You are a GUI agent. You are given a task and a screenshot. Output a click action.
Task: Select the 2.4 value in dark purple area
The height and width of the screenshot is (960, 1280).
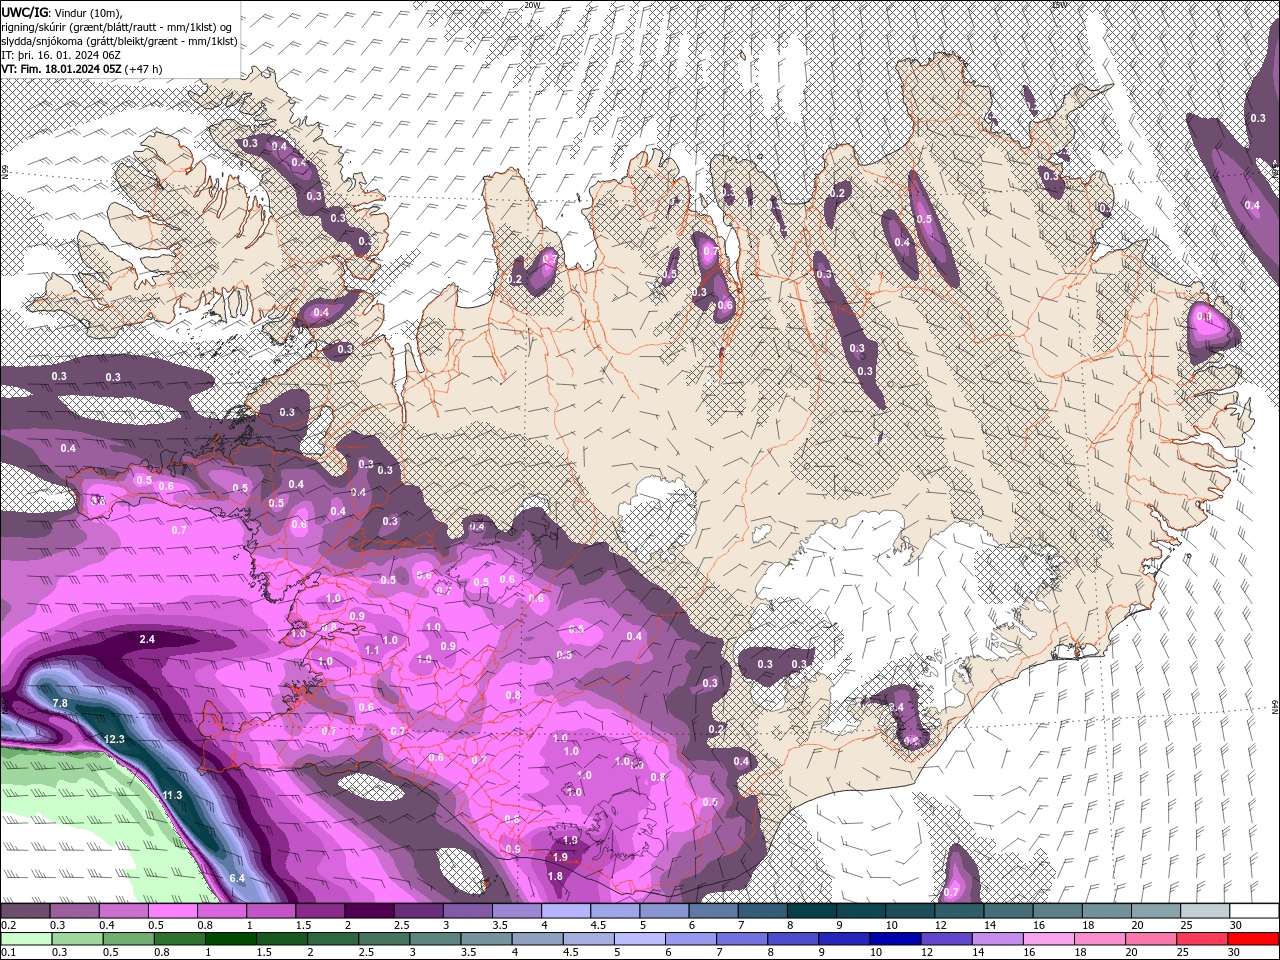coord(147,639)
